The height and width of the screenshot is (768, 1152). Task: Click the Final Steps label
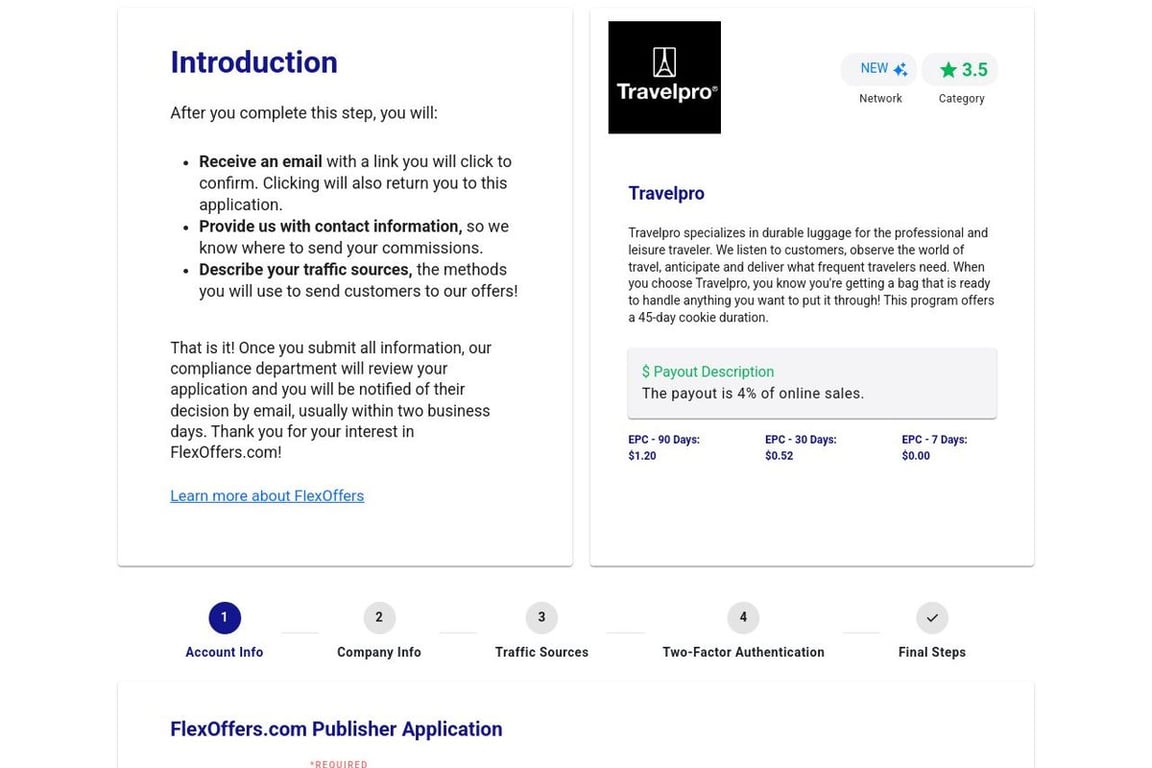[932, 652]
